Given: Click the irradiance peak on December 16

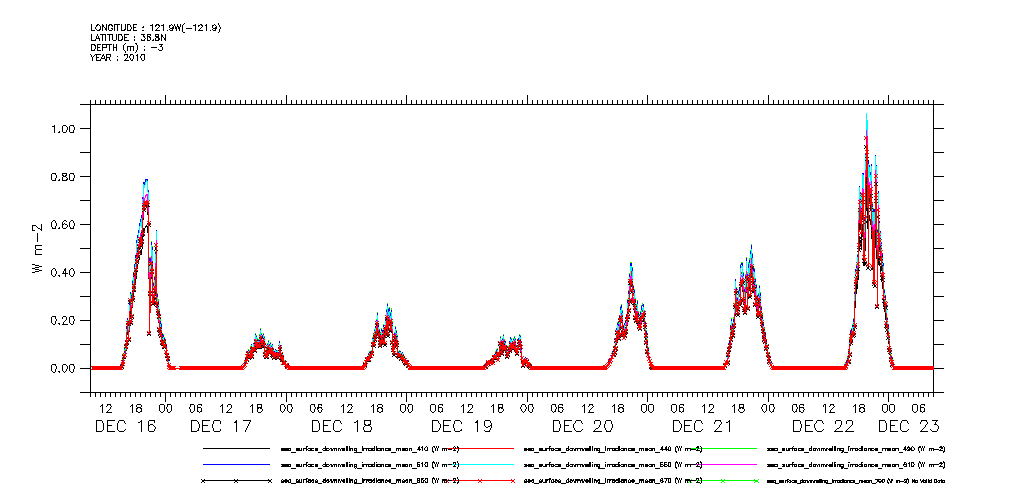Looking at the screenshot, I should [x=146, y=182].
